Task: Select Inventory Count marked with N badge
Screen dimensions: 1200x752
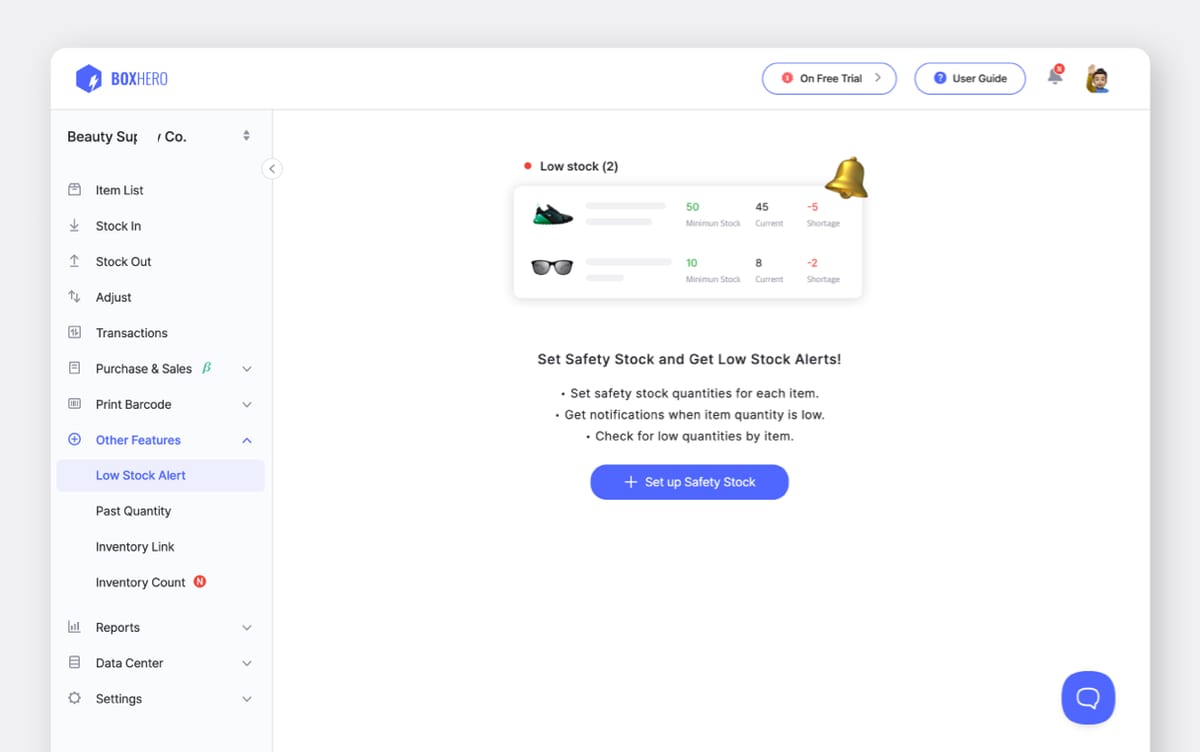Action: 140,582
